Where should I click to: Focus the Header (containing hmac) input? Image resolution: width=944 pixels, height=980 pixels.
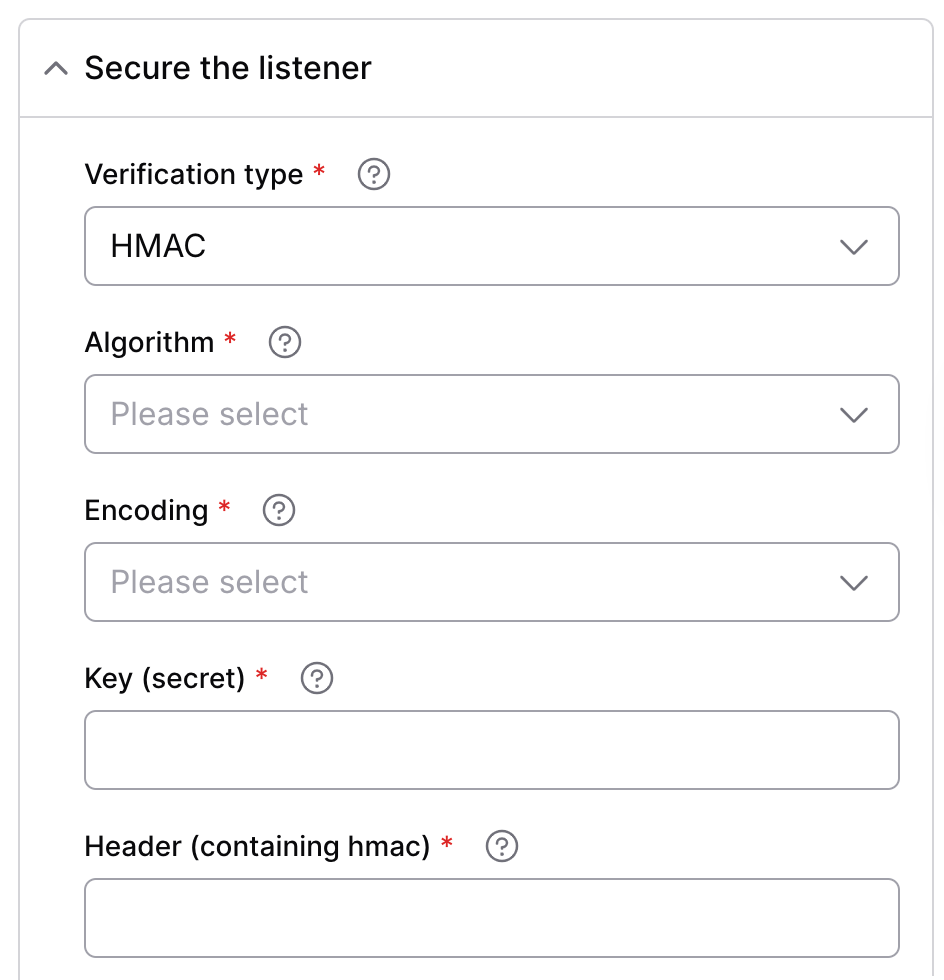(492, 918)
